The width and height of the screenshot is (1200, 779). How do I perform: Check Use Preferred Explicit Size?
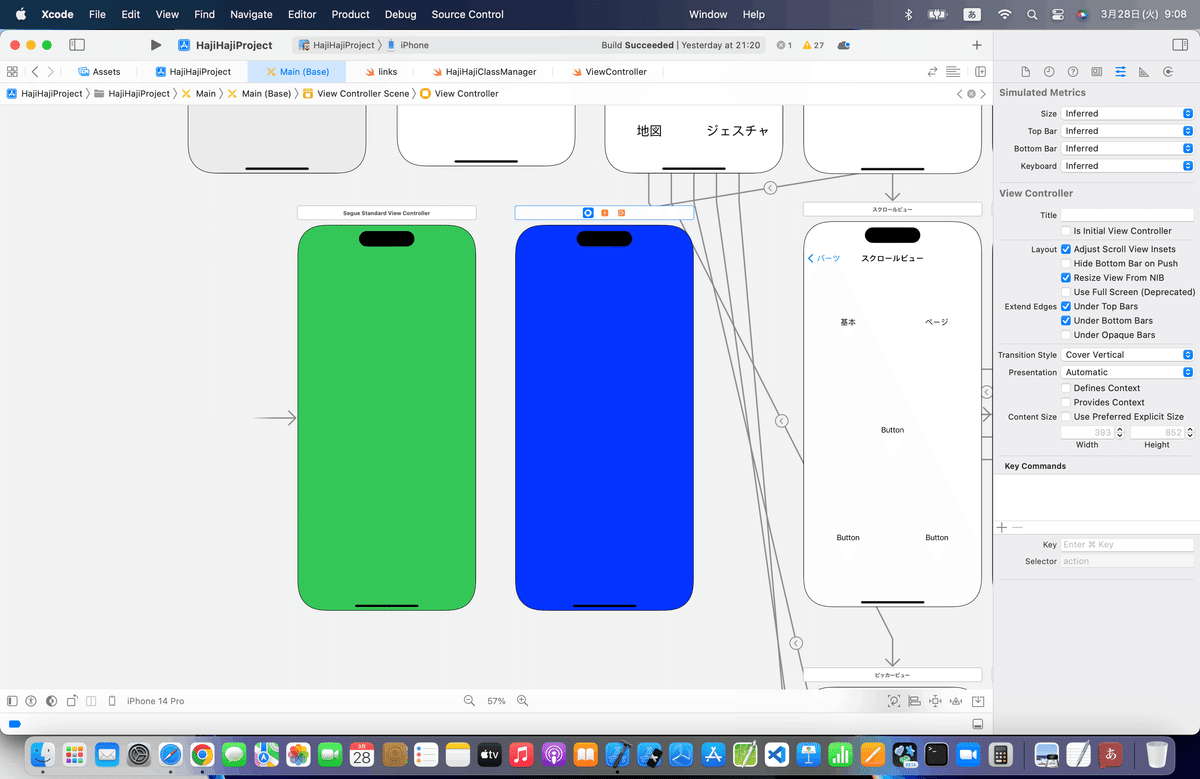1066,417
